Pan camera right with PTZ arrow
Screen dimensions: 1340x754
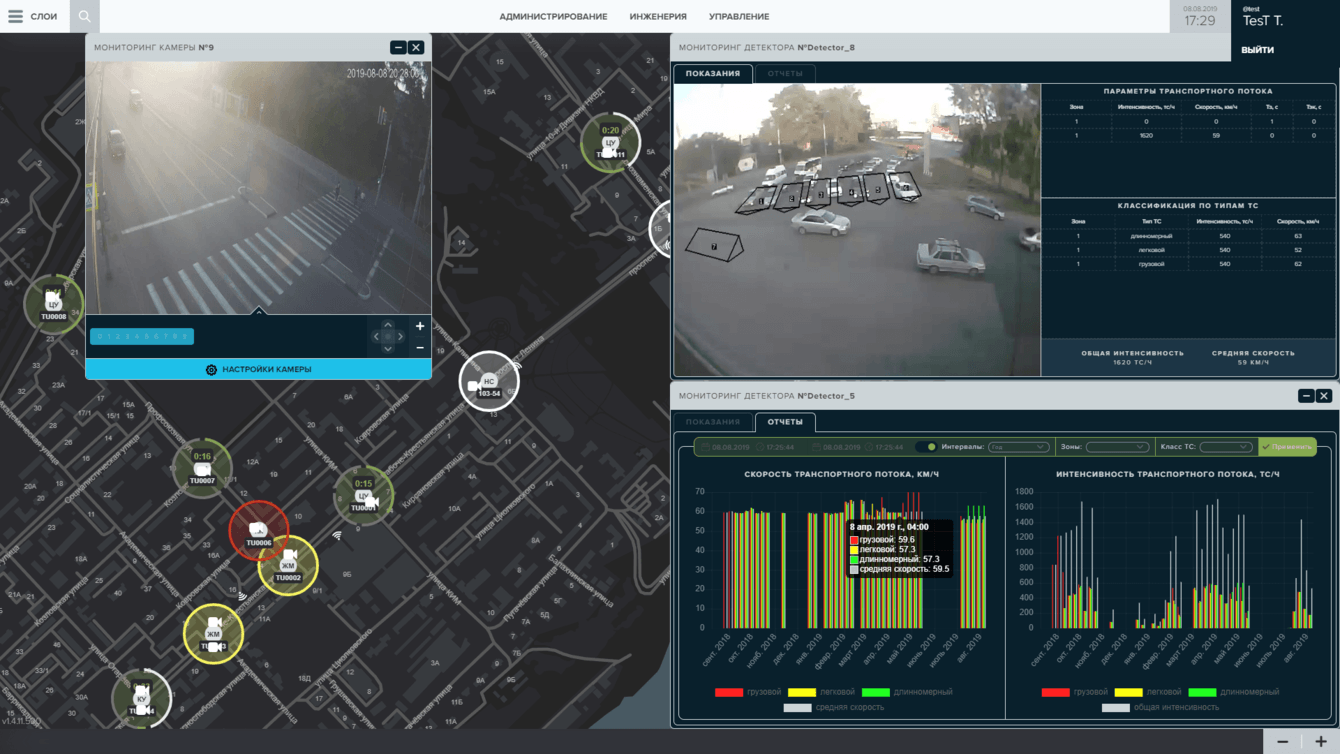(x=401, y=337)
